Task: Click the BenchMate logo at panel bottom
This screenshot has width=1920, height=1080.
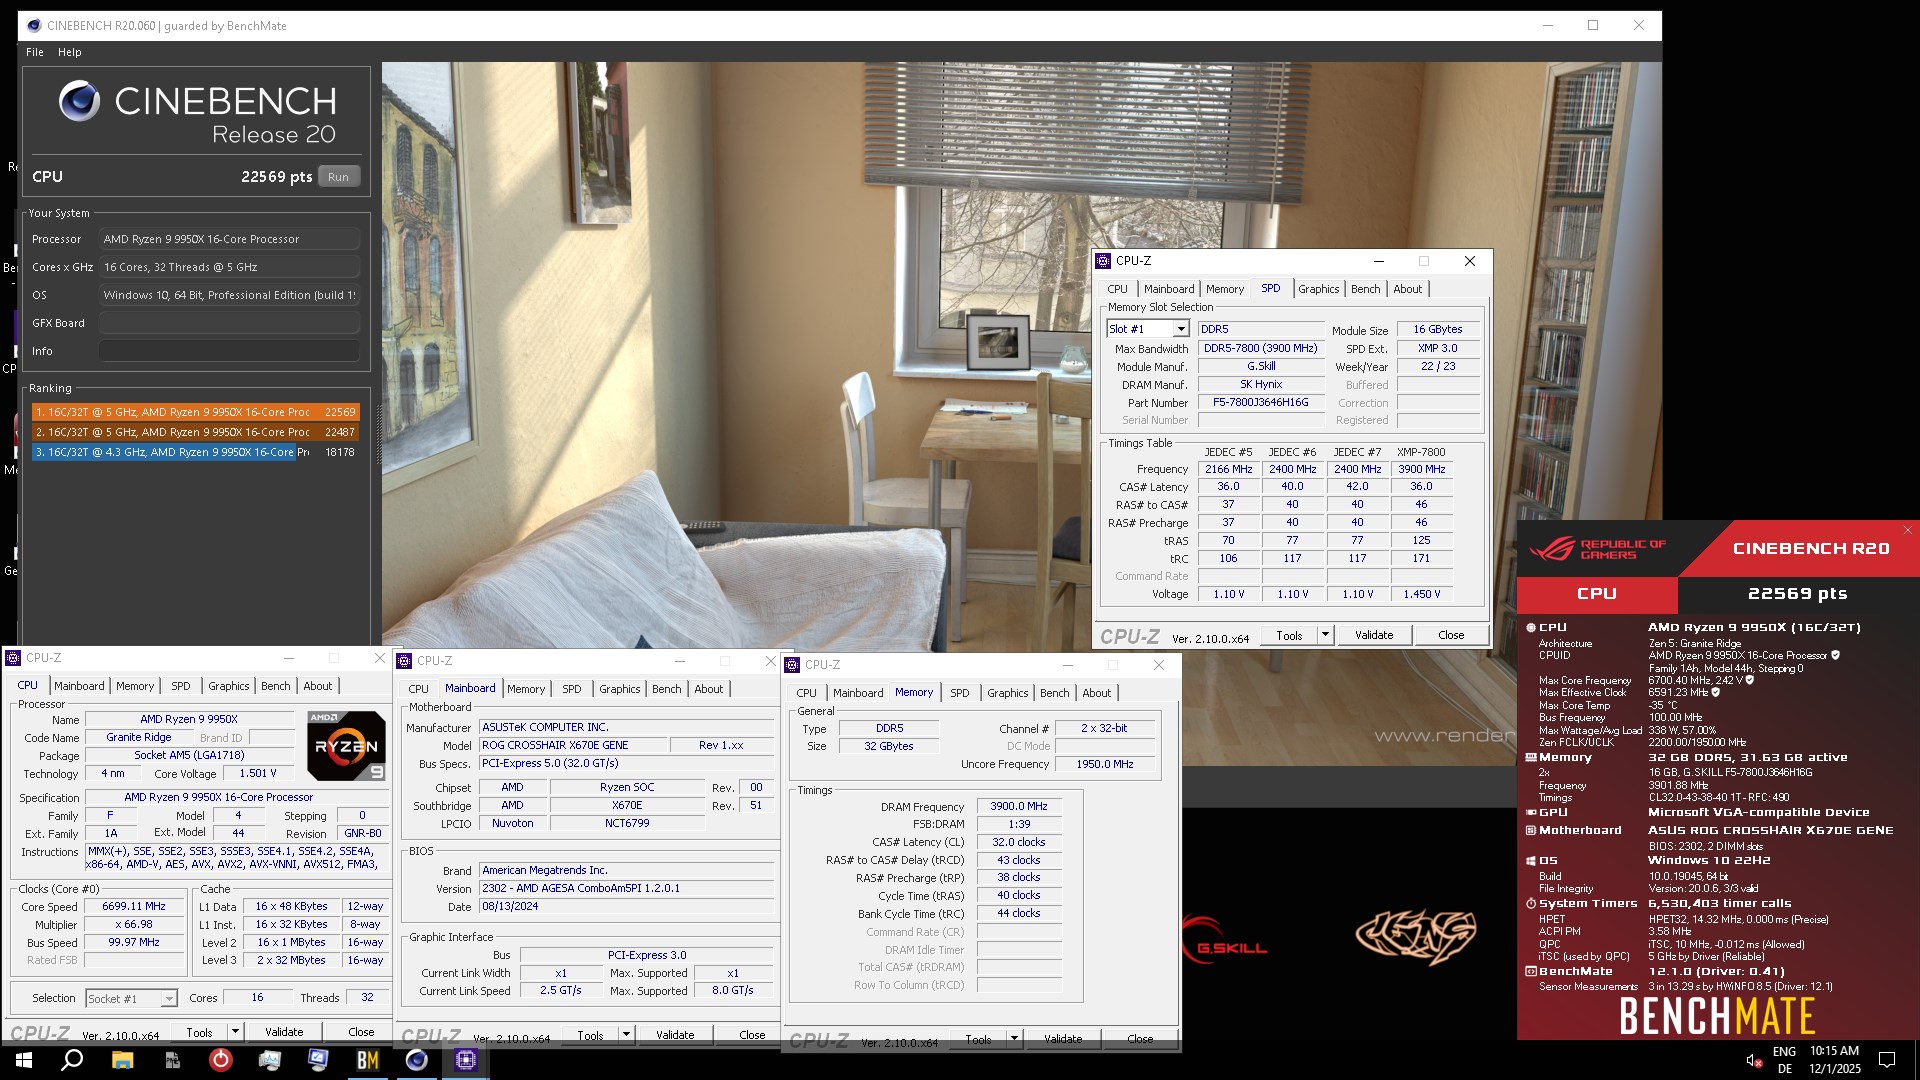Action: pos(1717,1016)
